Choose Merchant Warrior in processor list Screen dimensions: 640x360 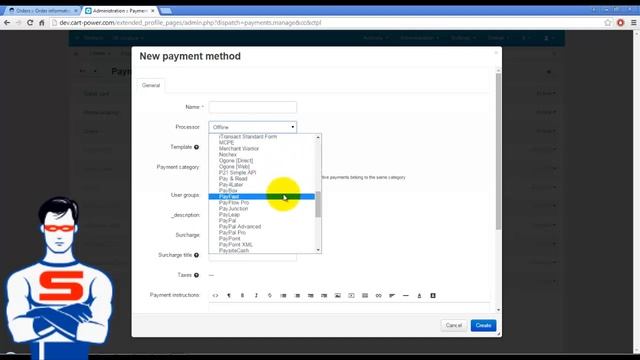239,149
